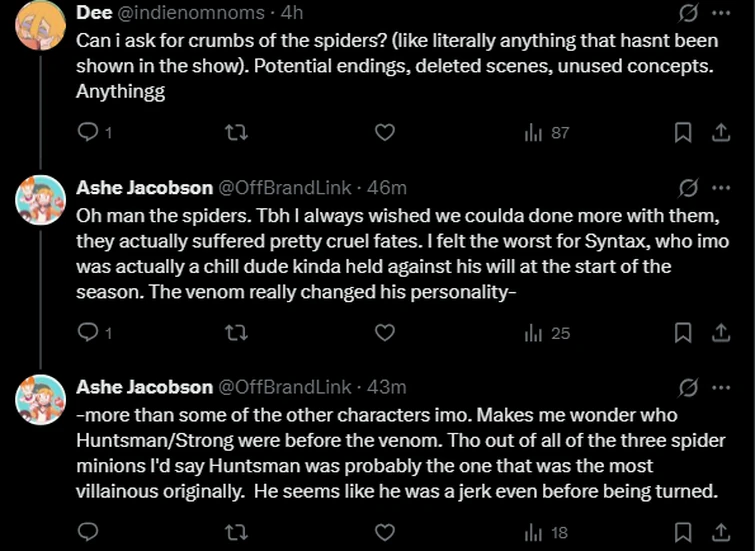Like Ashe Jacobson's 46m tweet
Screen dimensions: 755x551
click(x=384, y=332)
